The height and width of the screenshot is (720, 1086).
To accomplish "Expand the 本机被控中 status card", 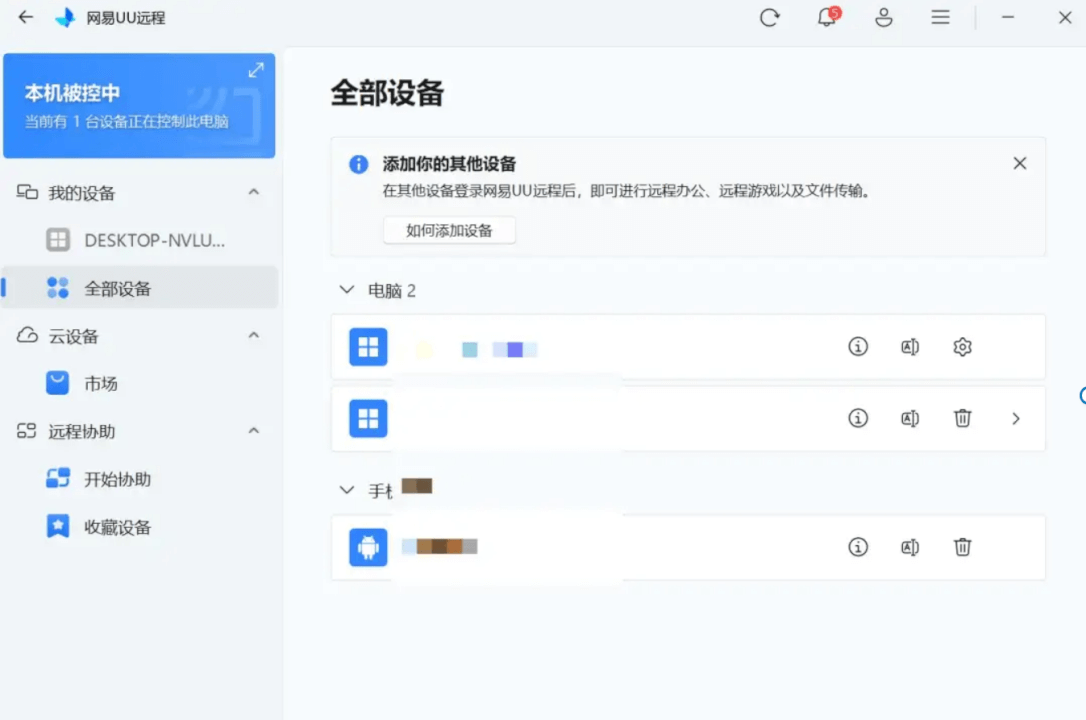I will point(256,70).
